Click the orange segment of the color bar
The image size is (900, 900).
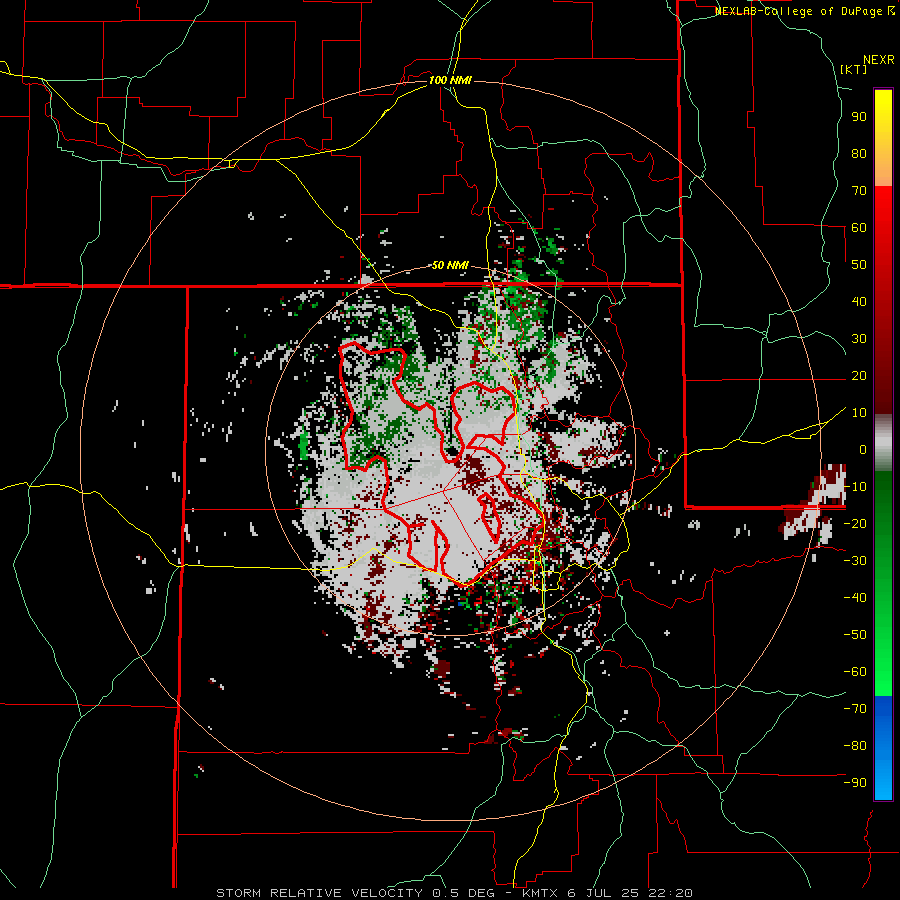(883, 168)
